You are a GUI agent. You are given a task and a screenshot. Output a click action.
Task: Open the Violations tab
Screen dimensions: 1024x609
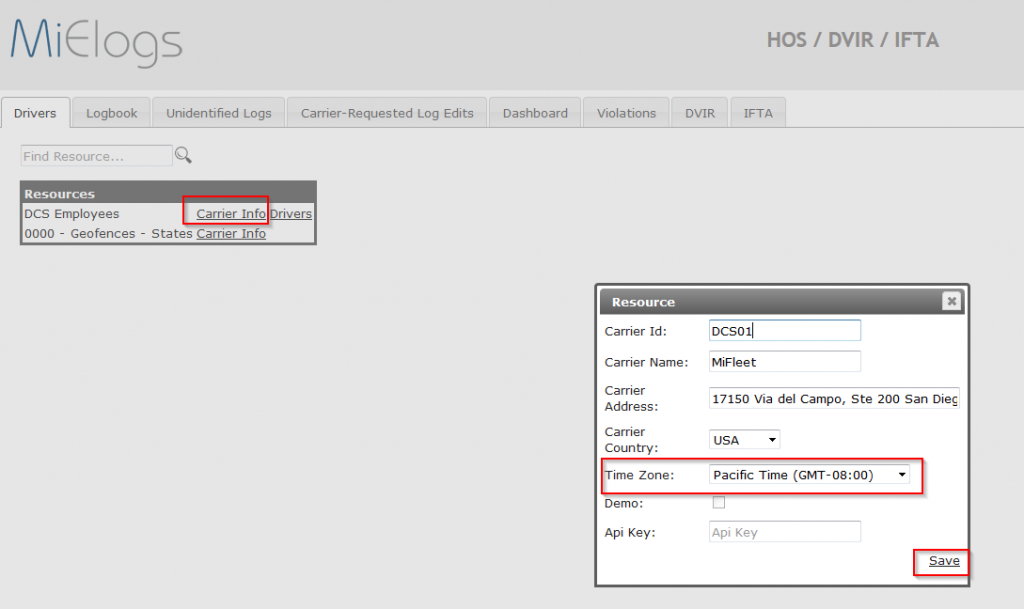(626, 113)
